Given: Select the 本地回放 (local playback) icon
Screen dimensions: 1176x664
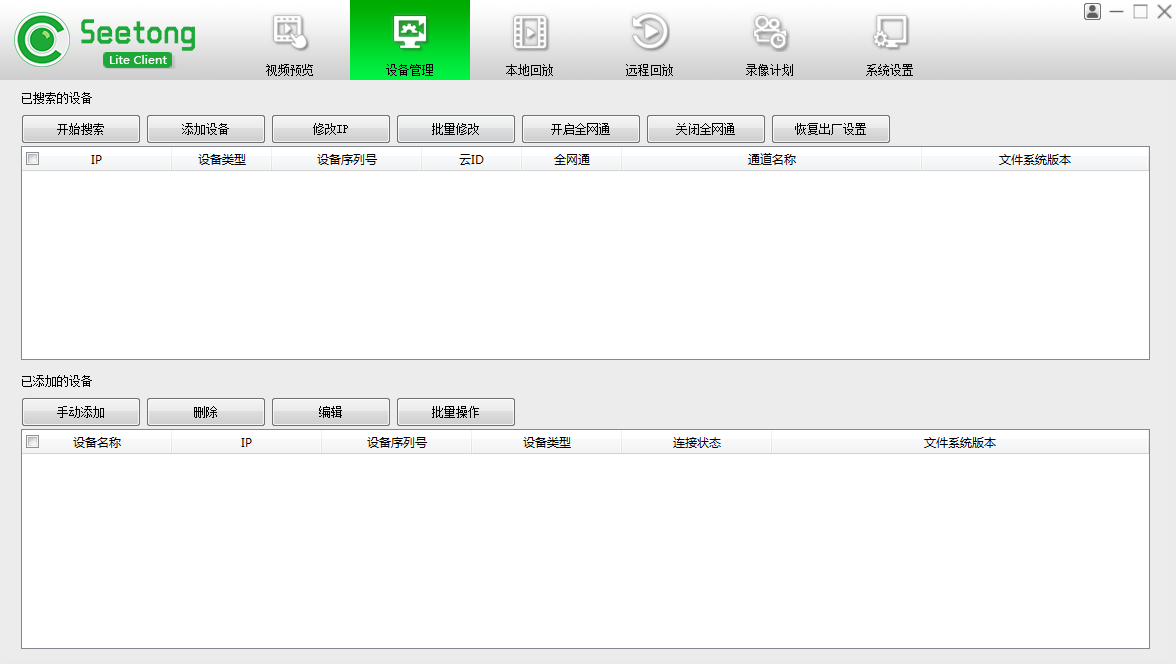Looking at the screenshot, I should [529, 40].
